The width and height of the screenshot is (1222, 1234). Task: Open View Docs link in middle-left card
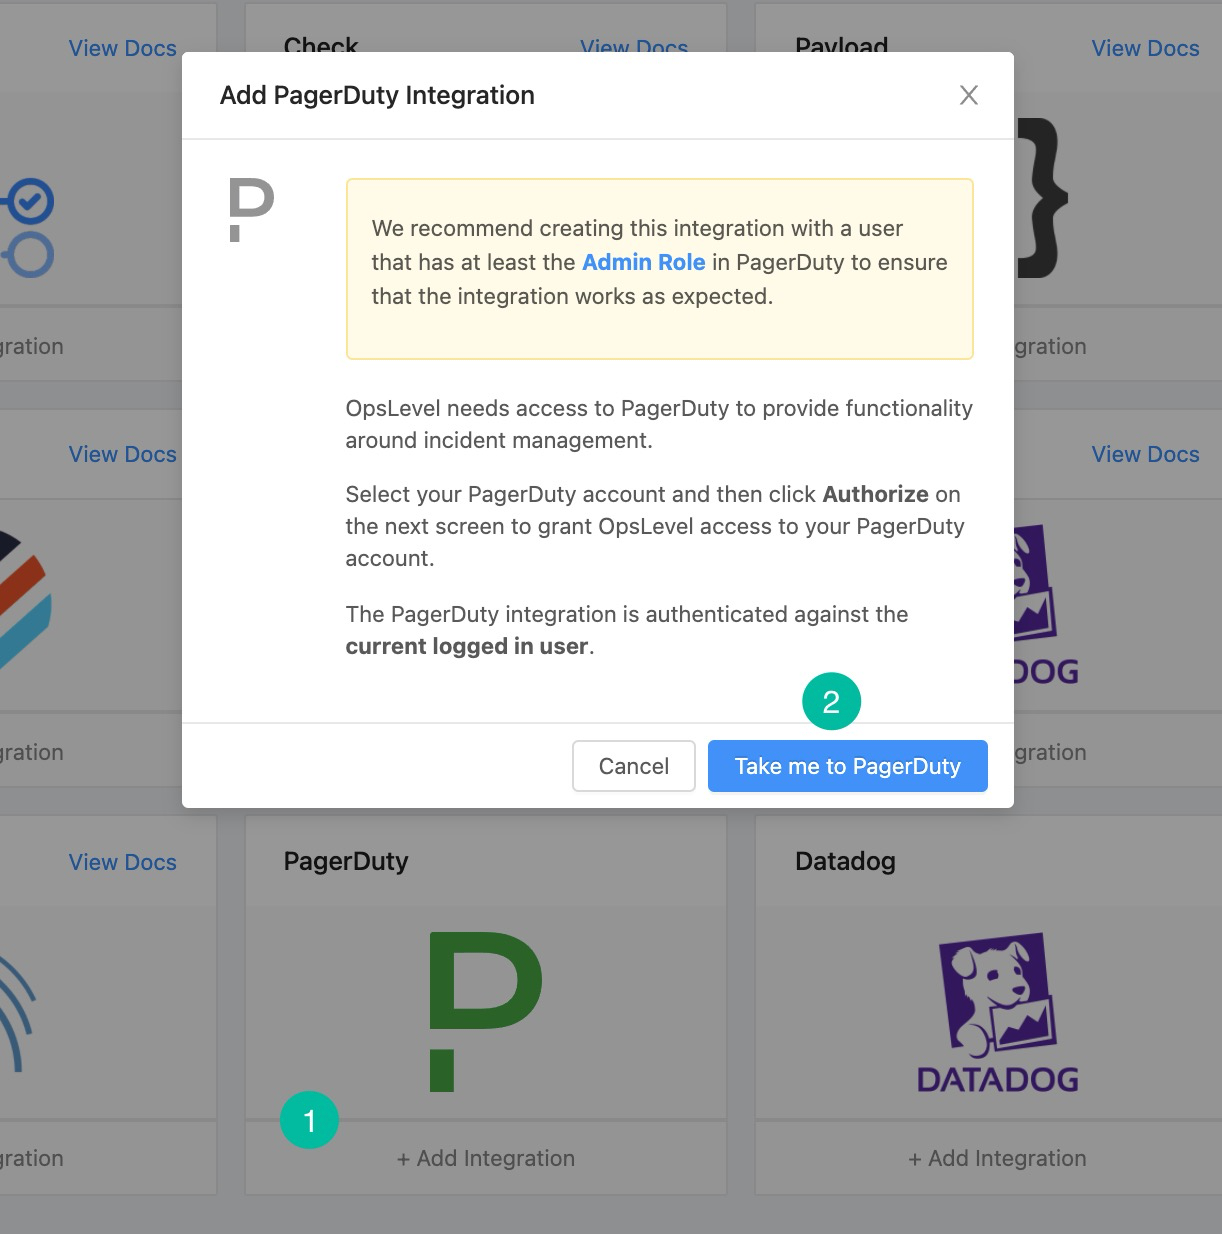pos(122,454)
